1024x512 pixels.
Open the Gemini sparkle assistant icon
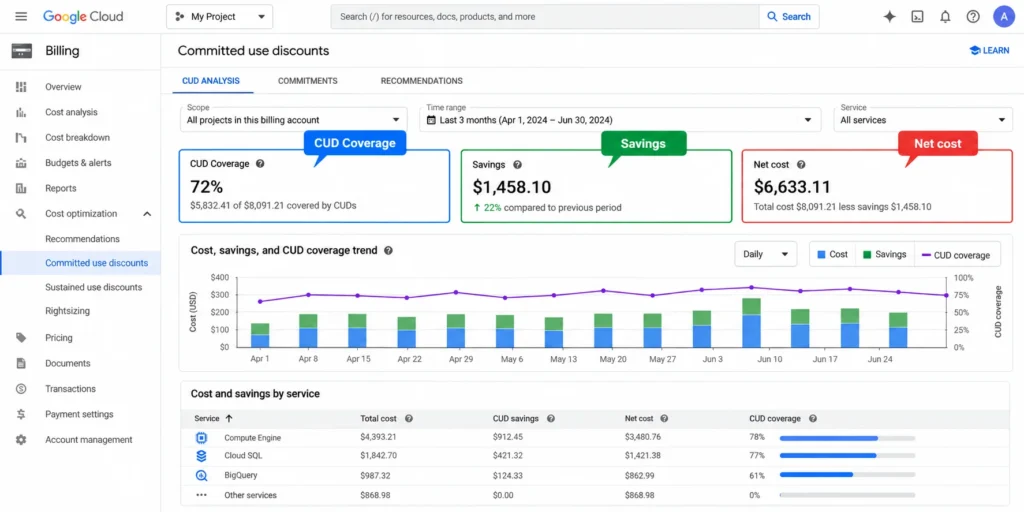click(889, 17)
